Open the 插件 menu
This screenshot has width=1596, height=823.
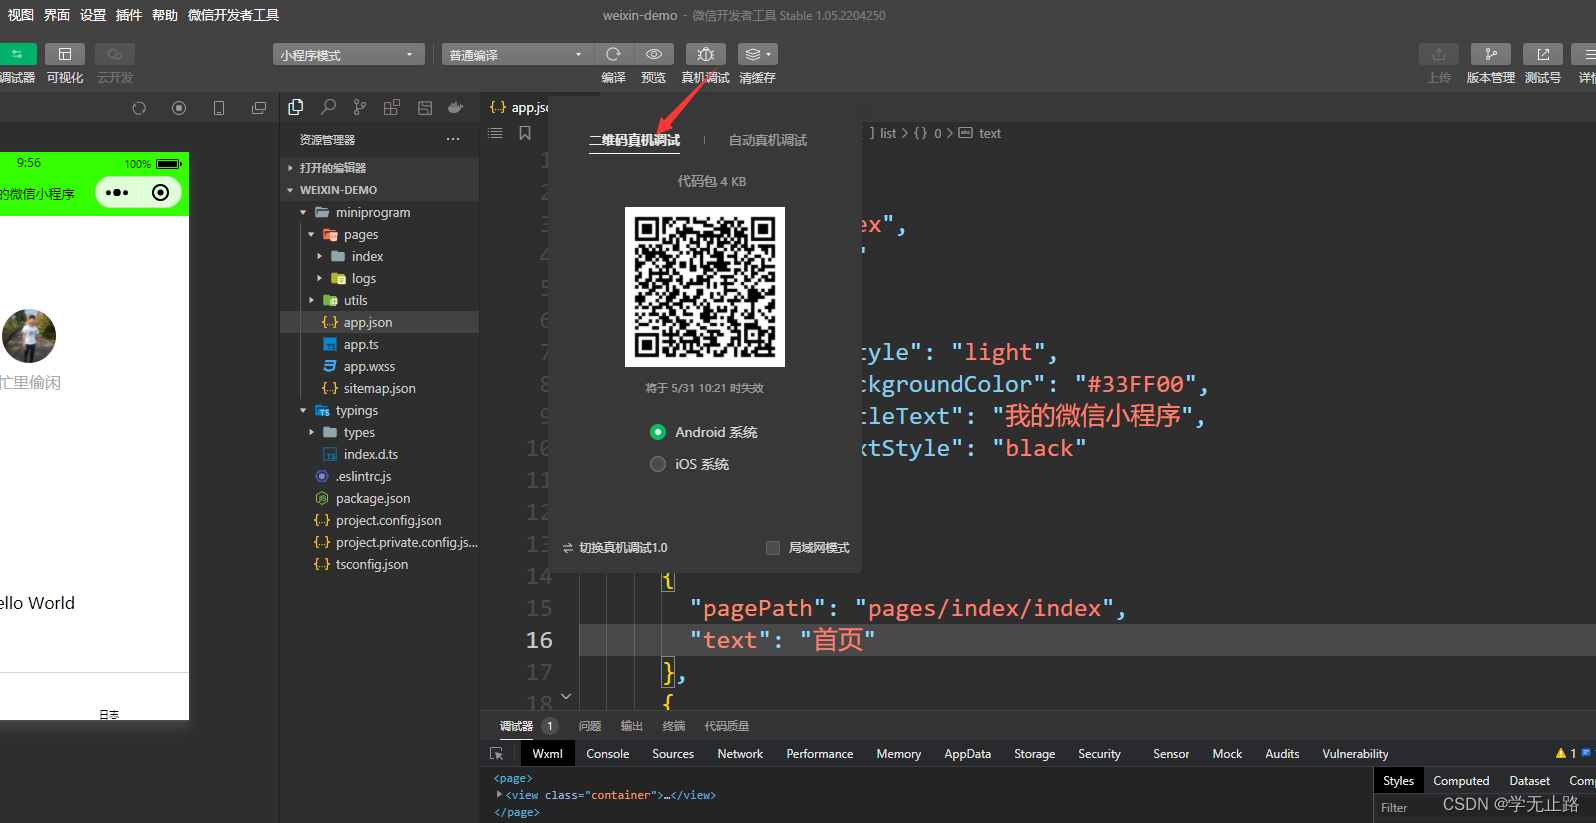click(129, 15)
